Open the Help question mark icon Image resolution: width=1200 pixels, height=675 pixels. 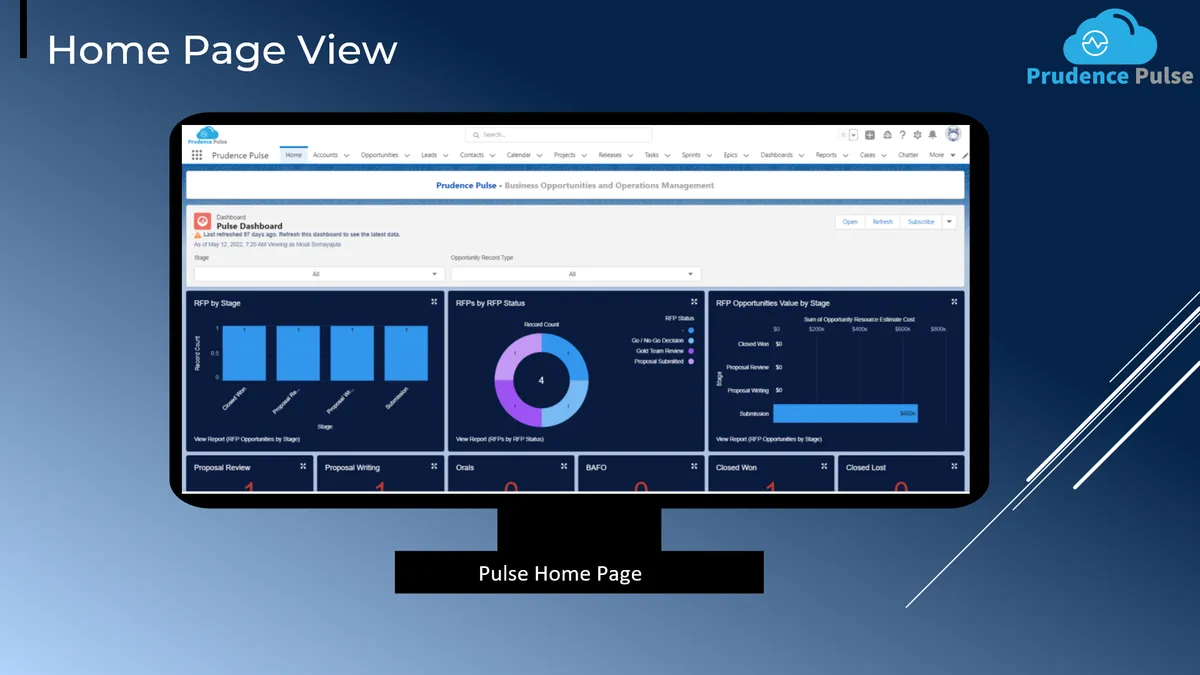(902, 135)
